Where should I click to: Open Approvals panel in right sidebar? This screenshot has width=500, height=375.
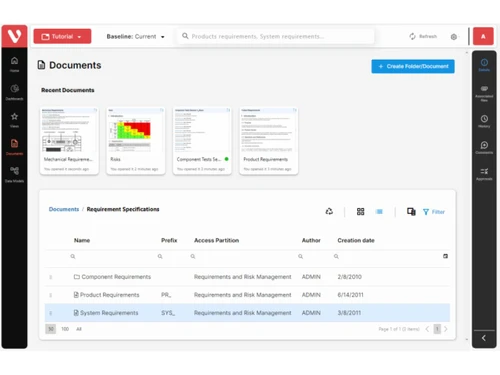click(x=484, y=174)
